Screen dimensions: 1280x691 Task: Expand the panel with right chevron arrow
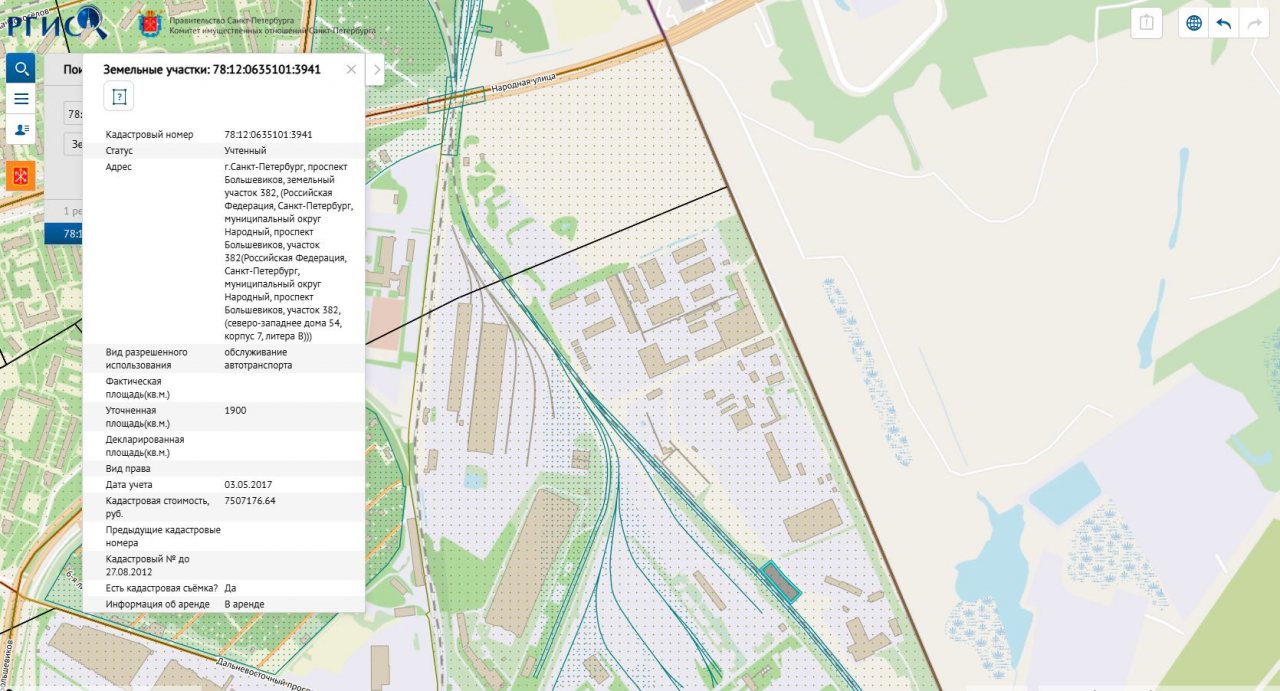(376, 69)
